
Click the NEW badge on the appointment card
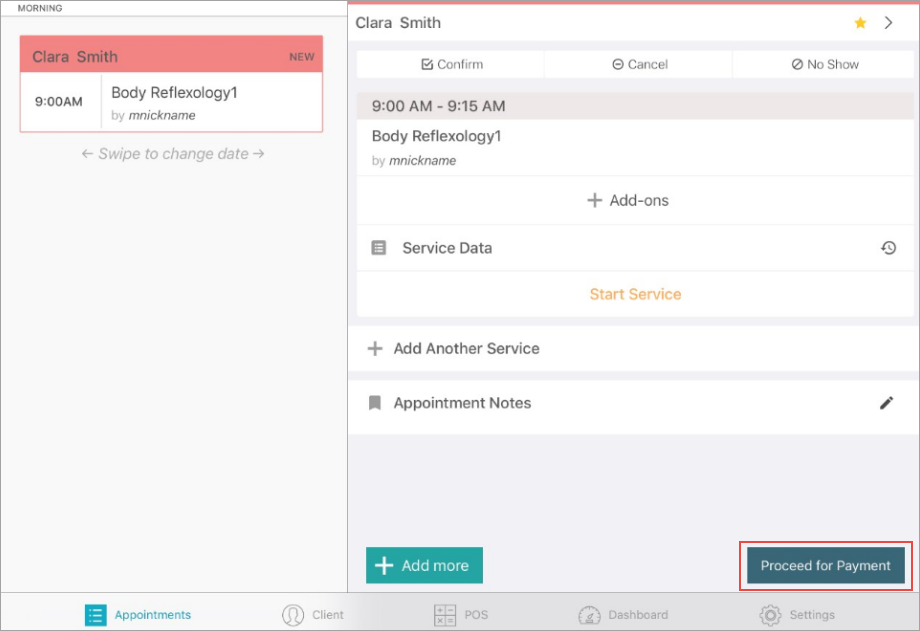click(x=302, y=57)
